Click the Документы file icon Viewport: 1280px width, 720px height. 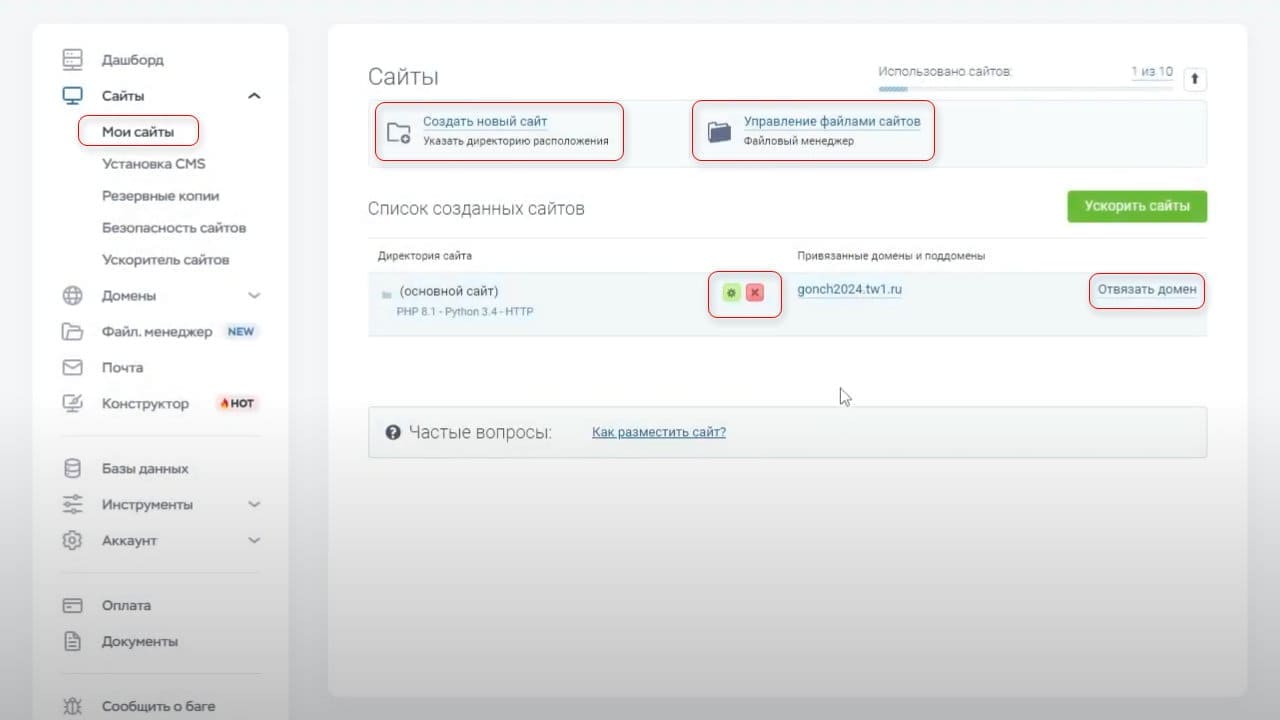(x=72, y=641)
